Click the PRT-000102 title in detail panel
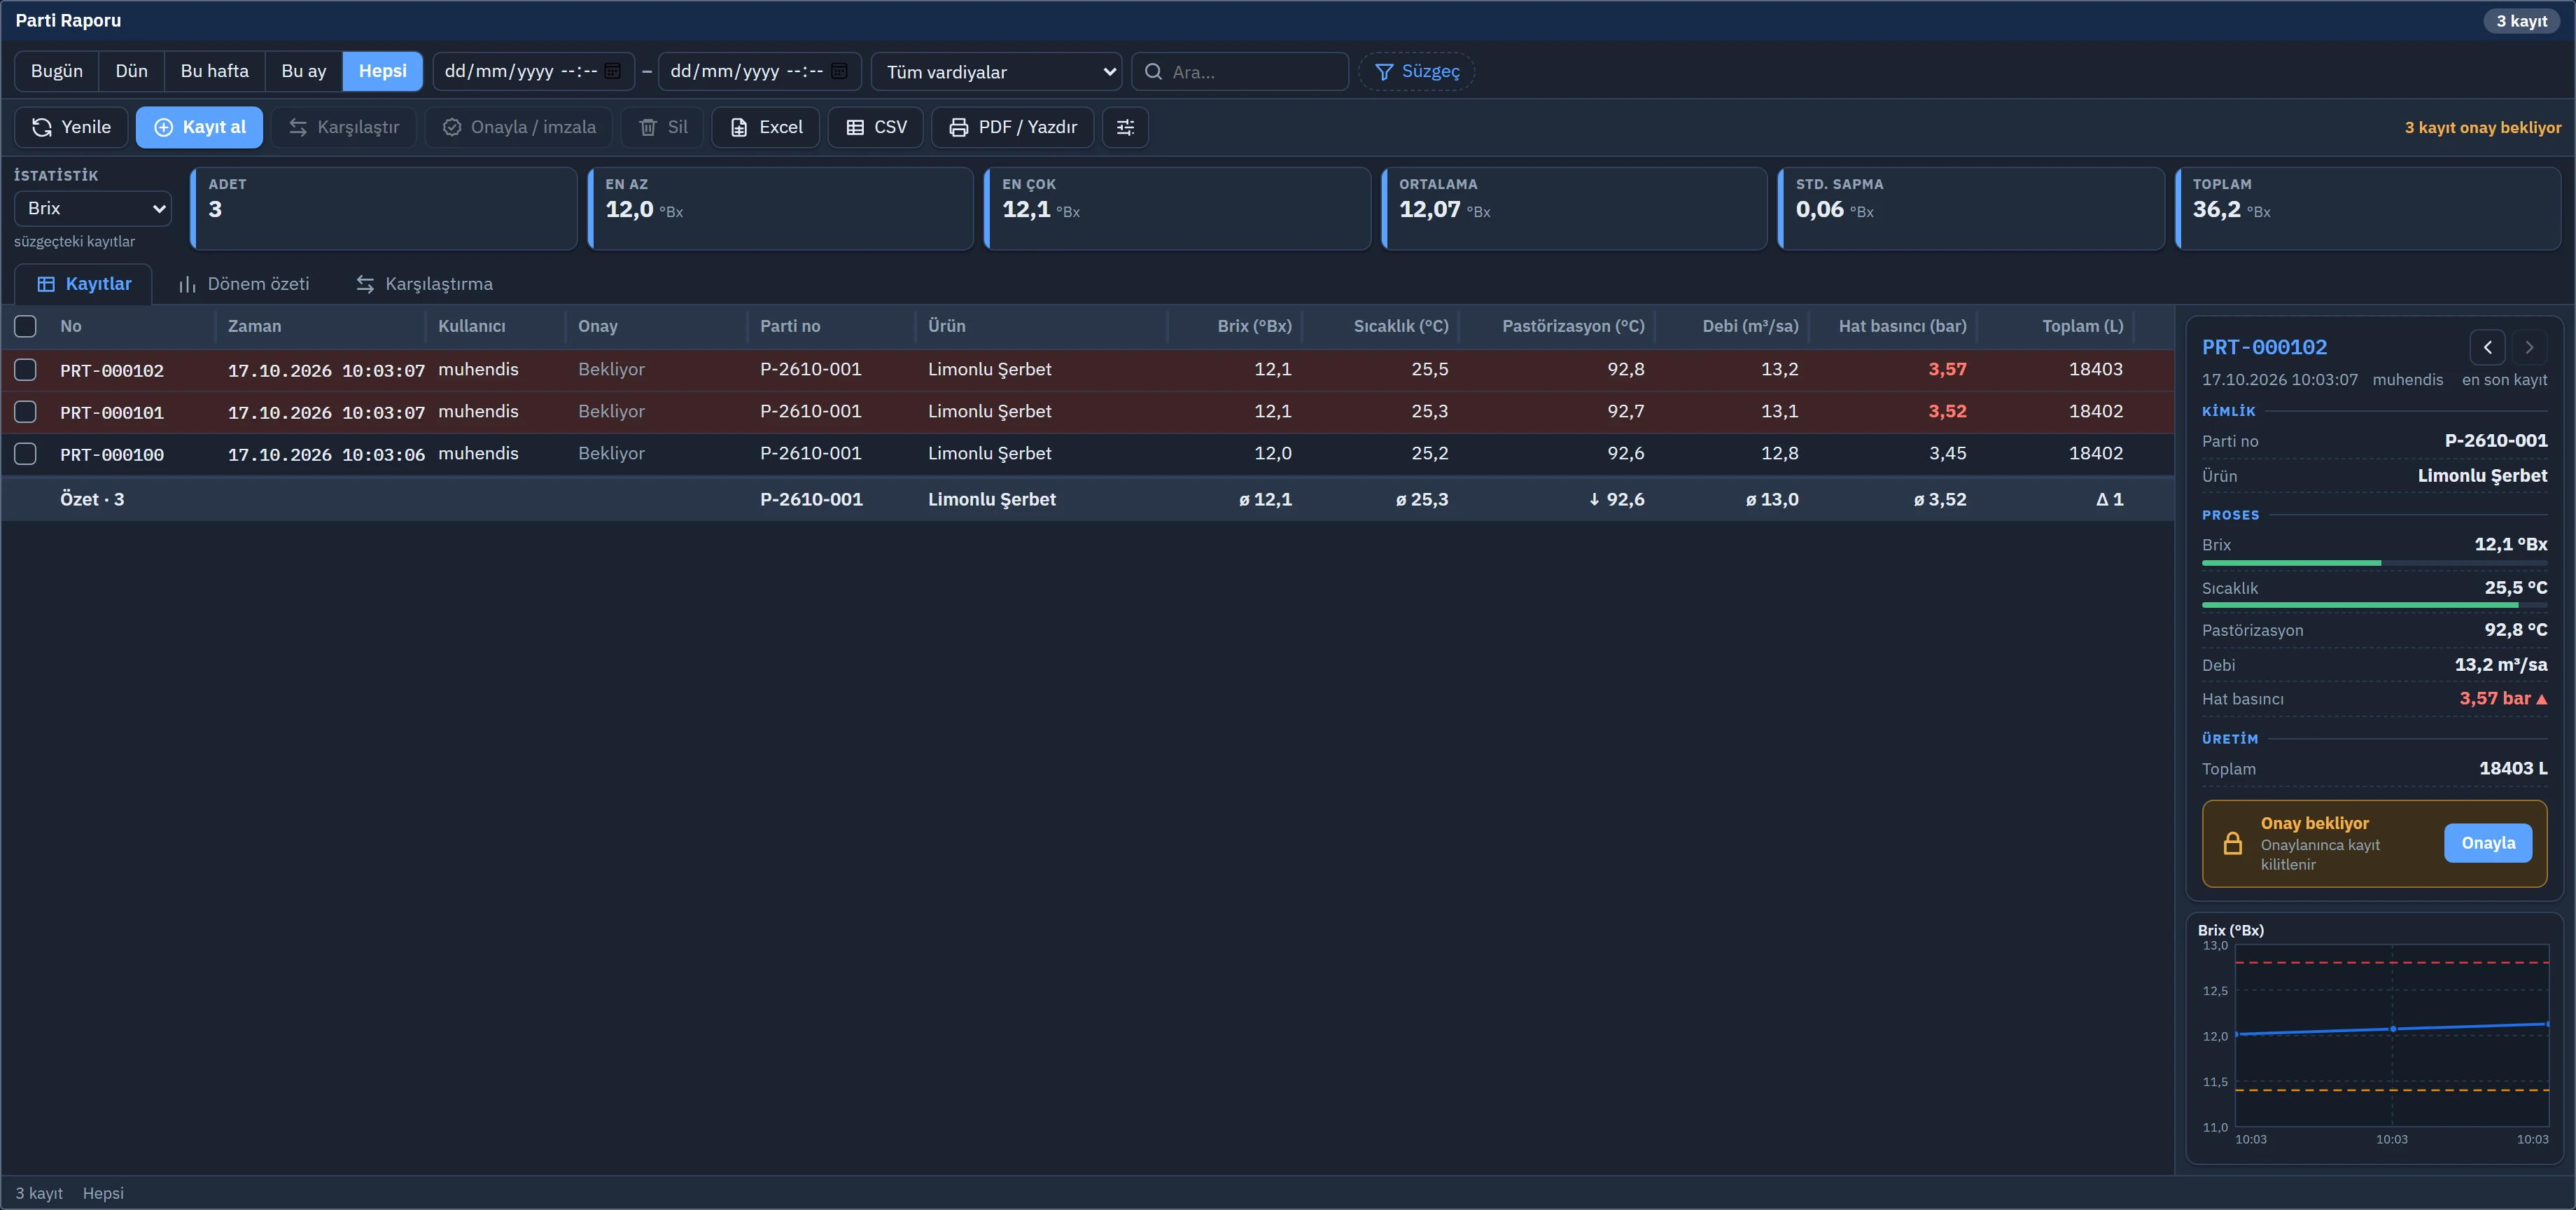 coord(2264,347)
